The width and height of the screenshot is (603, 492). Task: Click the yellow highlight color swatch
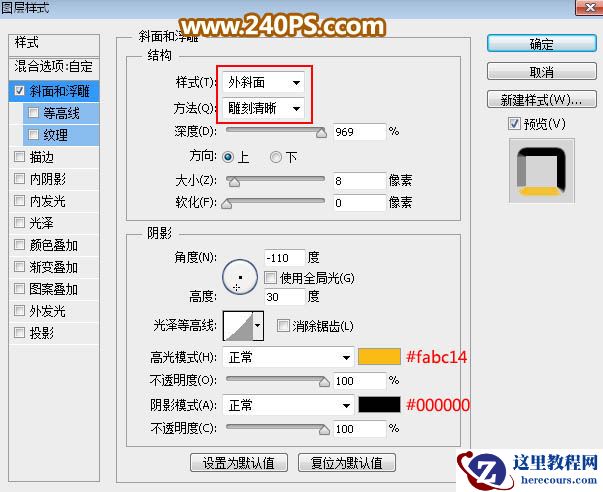click(x=379, y=357)
